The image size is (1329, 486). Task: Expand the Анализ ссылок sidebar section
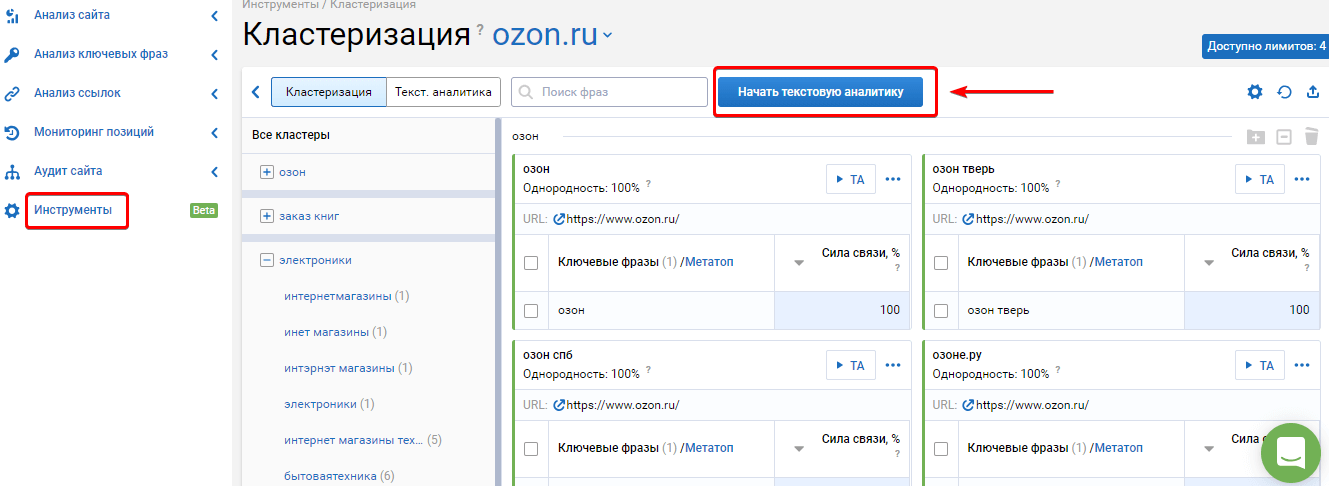click(x=214, y=93)
